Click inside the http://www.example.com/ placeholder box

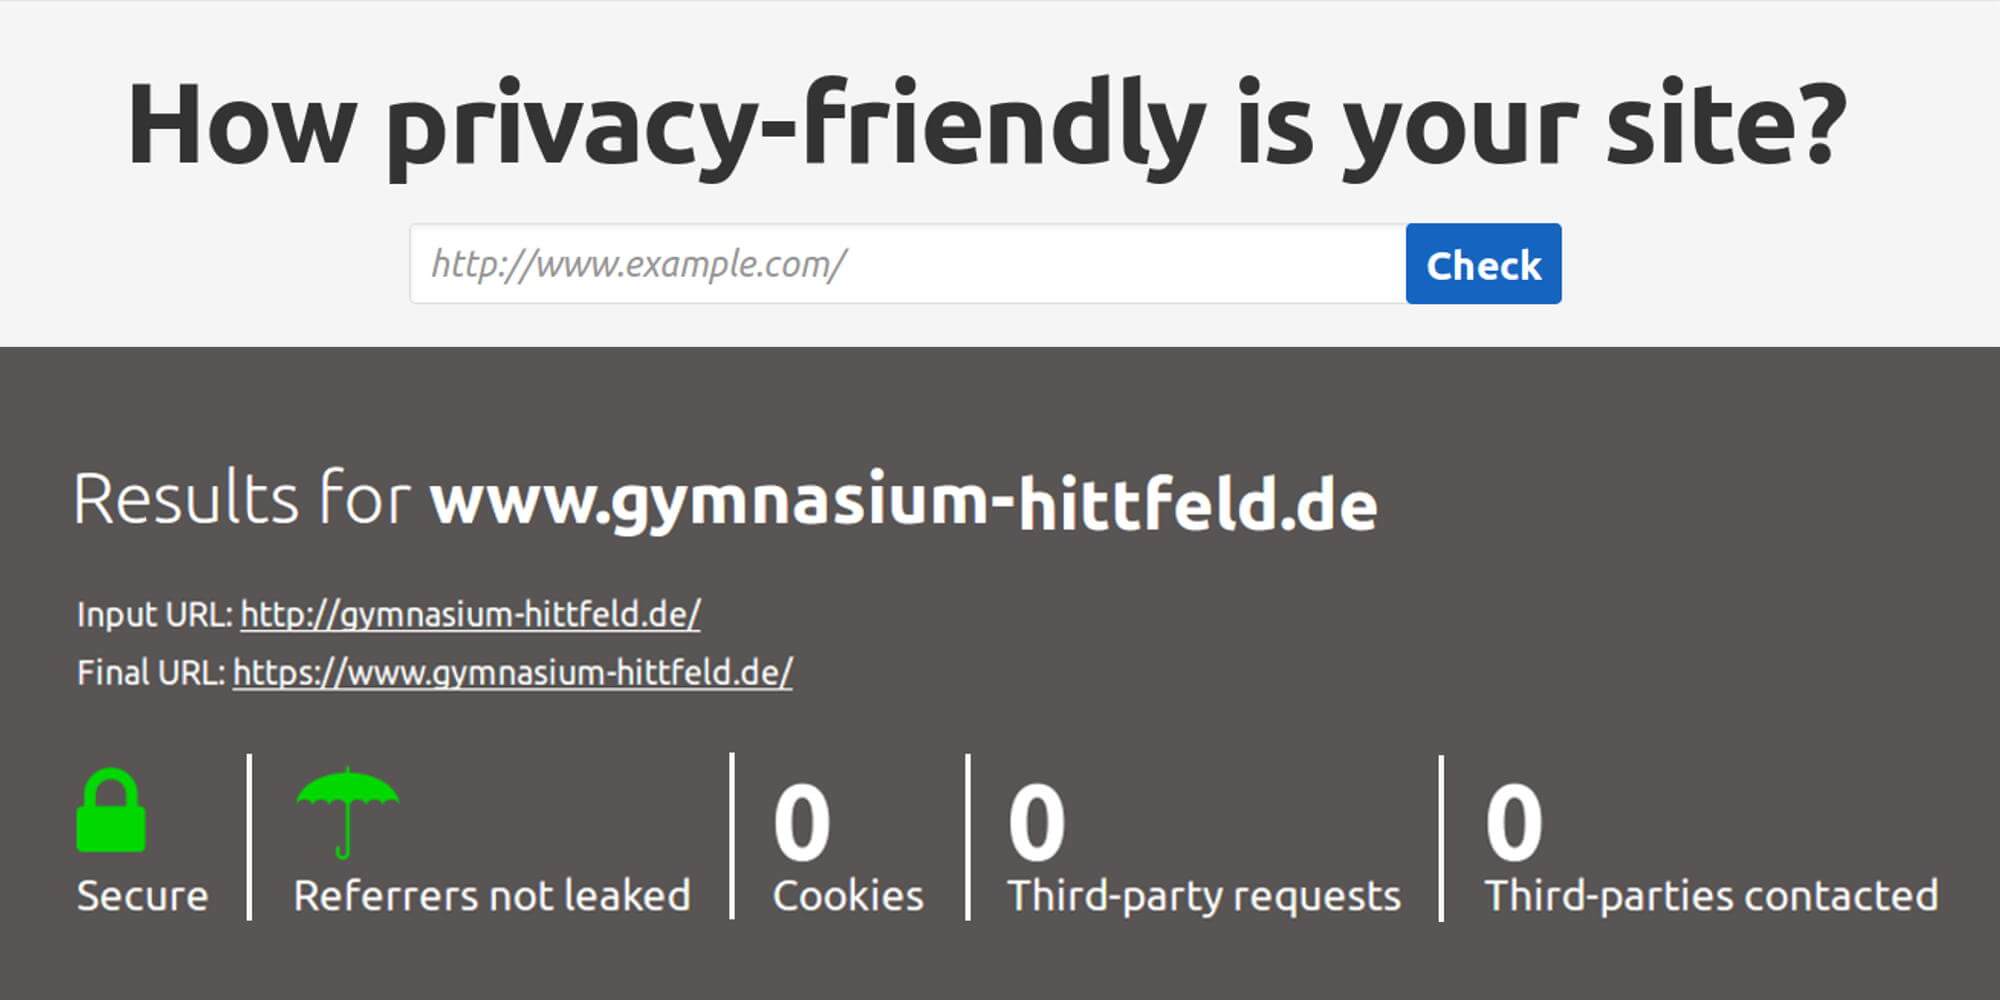900,263
